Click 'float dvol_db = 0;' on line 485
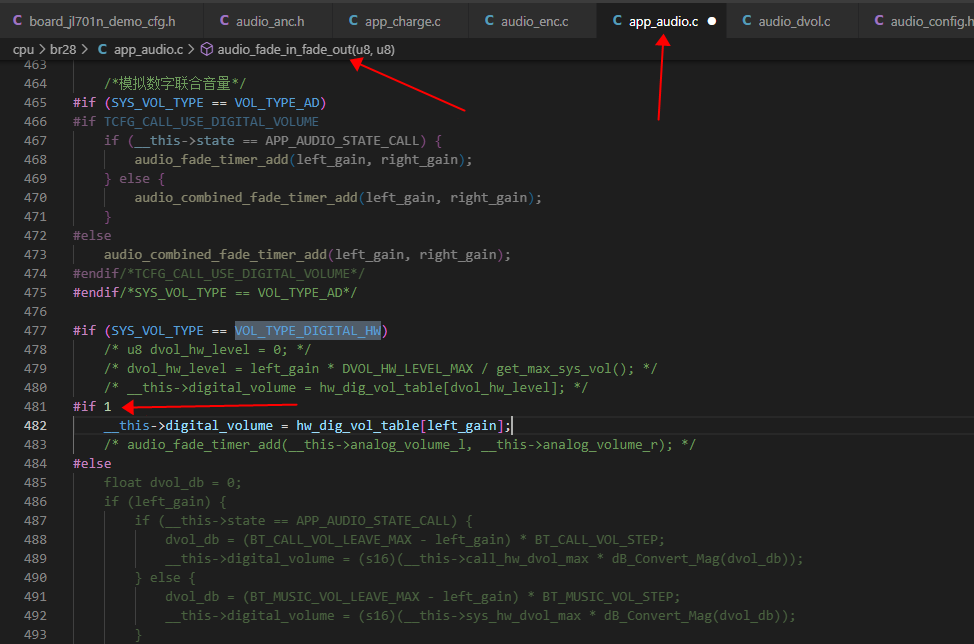The height and width of the screenshot is (644, 974). tap(173, 483)
